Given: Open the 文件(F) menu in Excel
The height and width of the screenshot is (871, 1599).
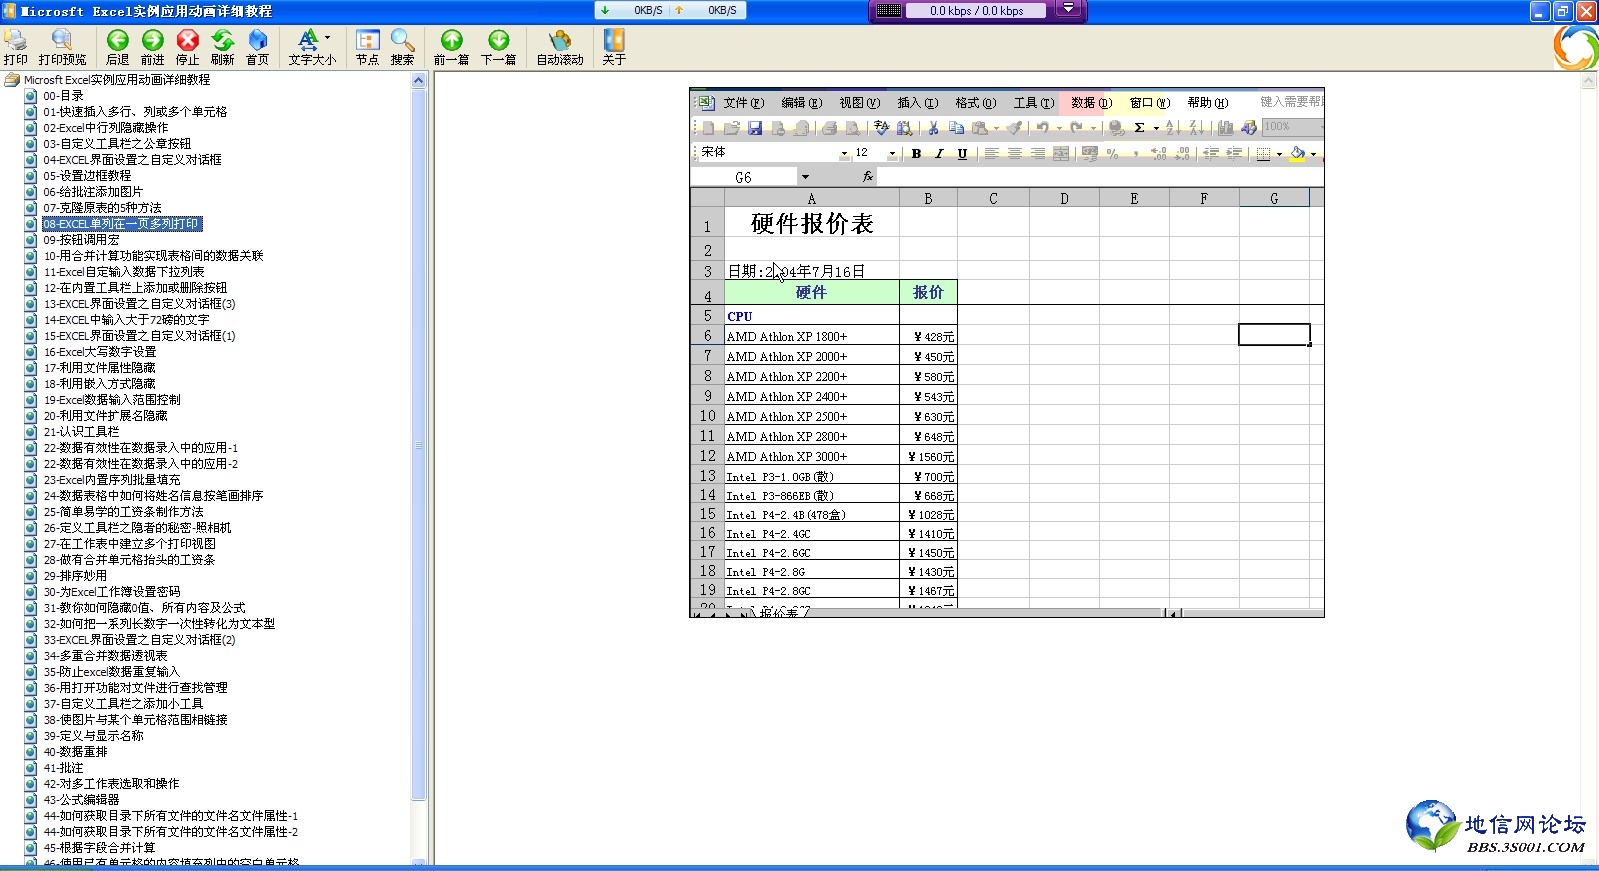Looking at the screenshot, I should [743, 102].
